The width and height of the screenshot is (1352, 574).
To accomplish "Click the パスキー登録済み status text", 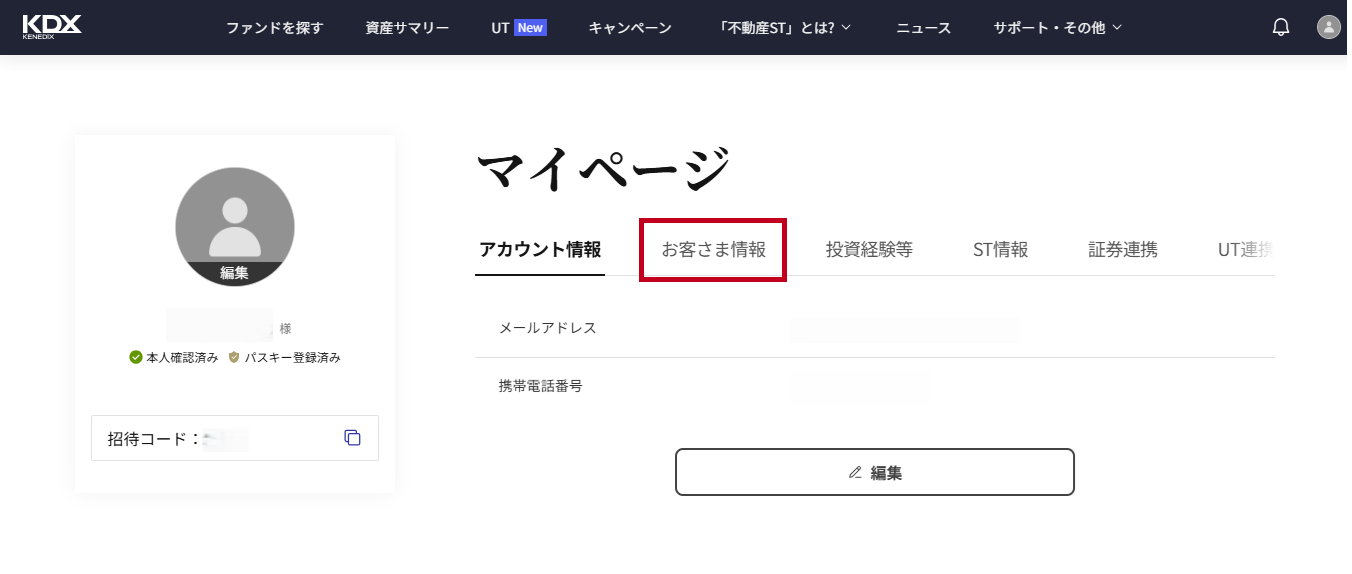I will 292,357.
